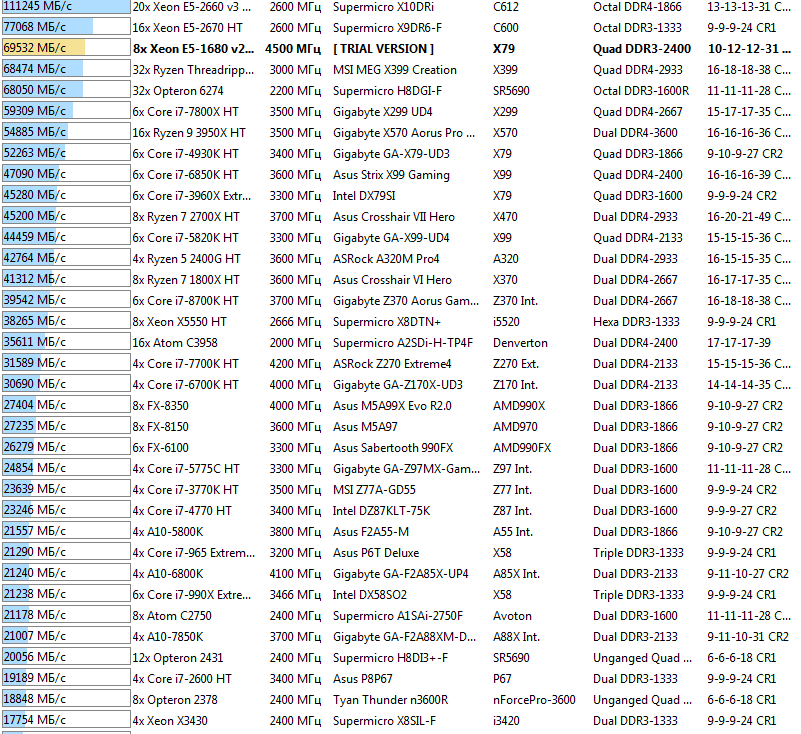Select the Avoton chipset cell
801x734 pixels.
pos(512,614)
